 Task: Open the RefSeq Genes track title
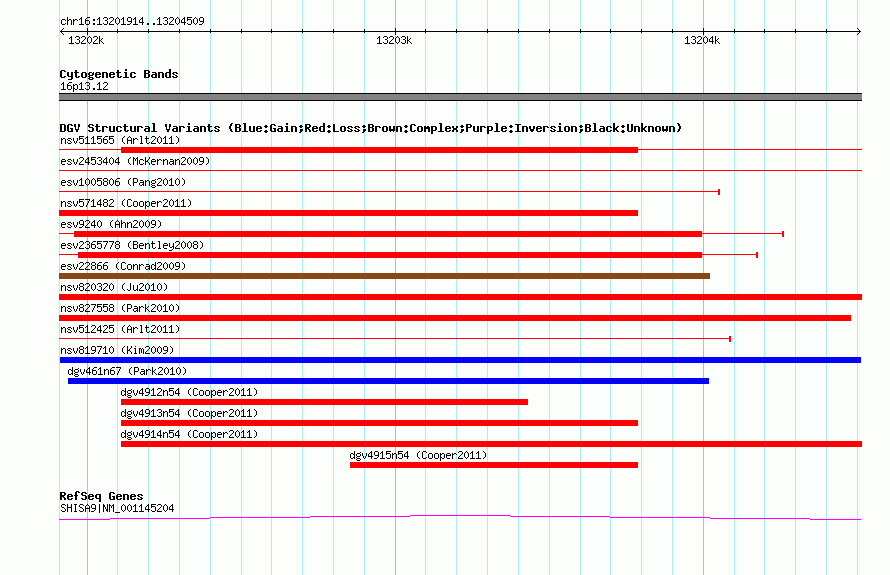click(x=101, y=496)
